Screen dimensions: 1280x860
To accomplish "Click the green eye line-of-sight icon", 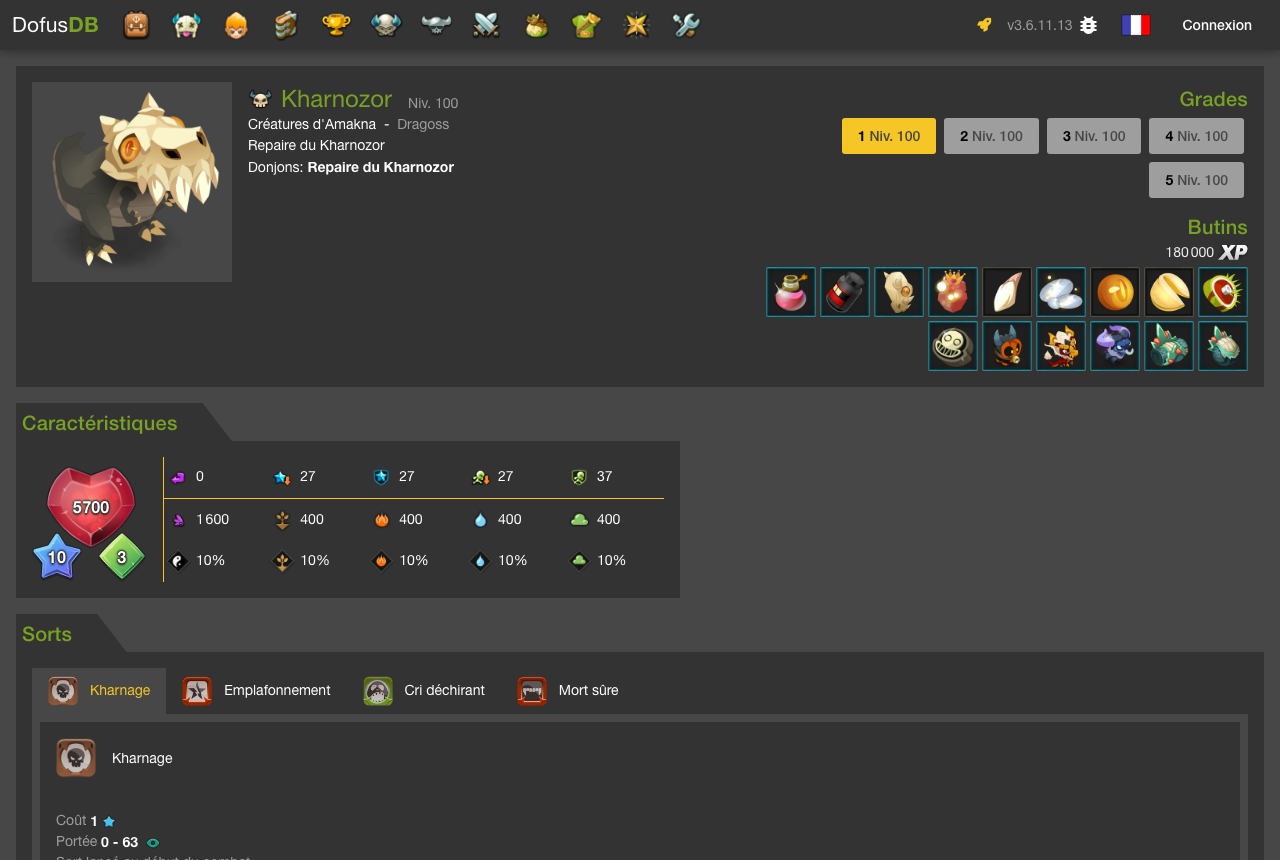I will click(x=153, y=843).
